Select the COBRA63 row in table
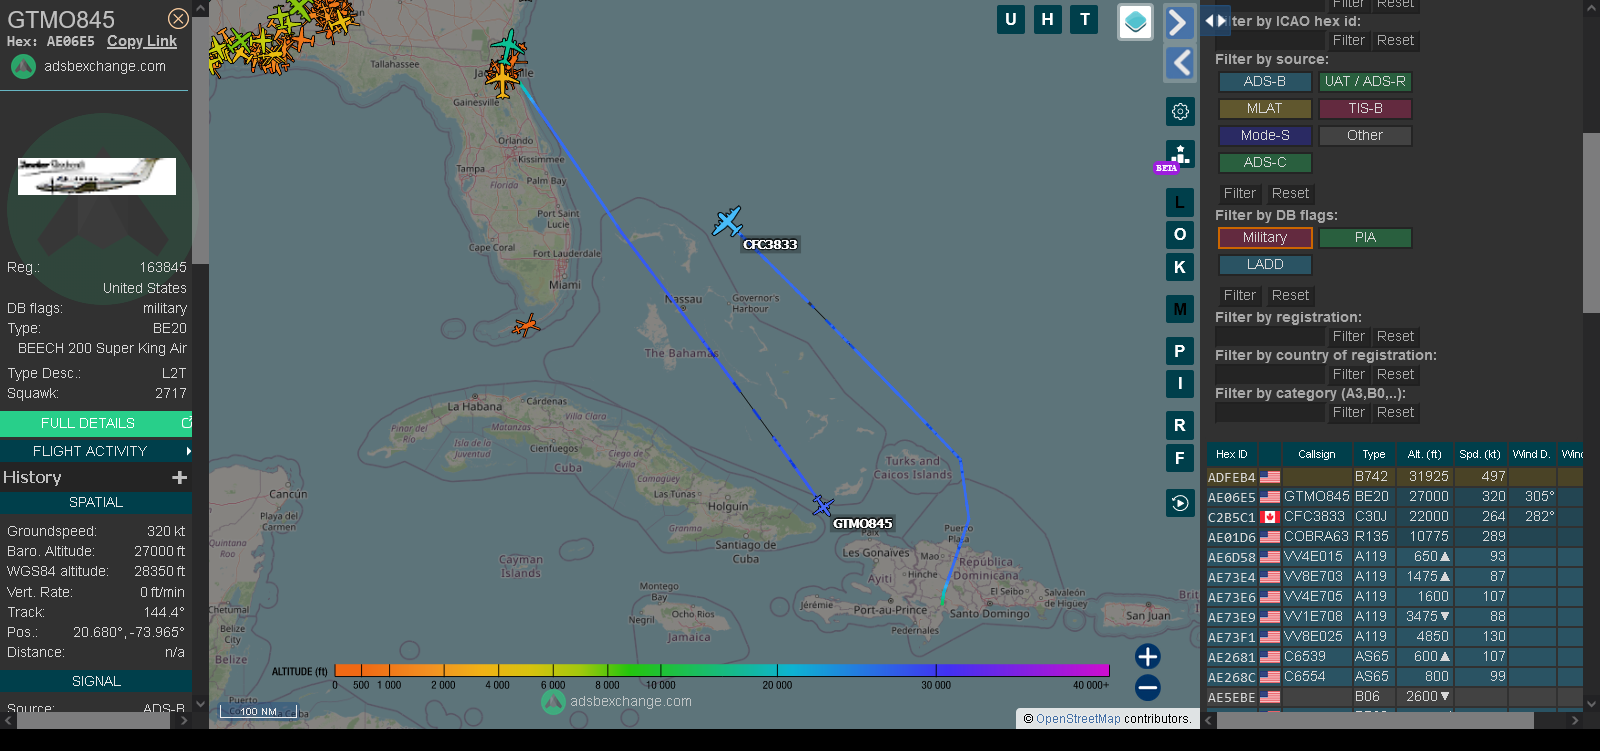 (x=1395, y=537)
